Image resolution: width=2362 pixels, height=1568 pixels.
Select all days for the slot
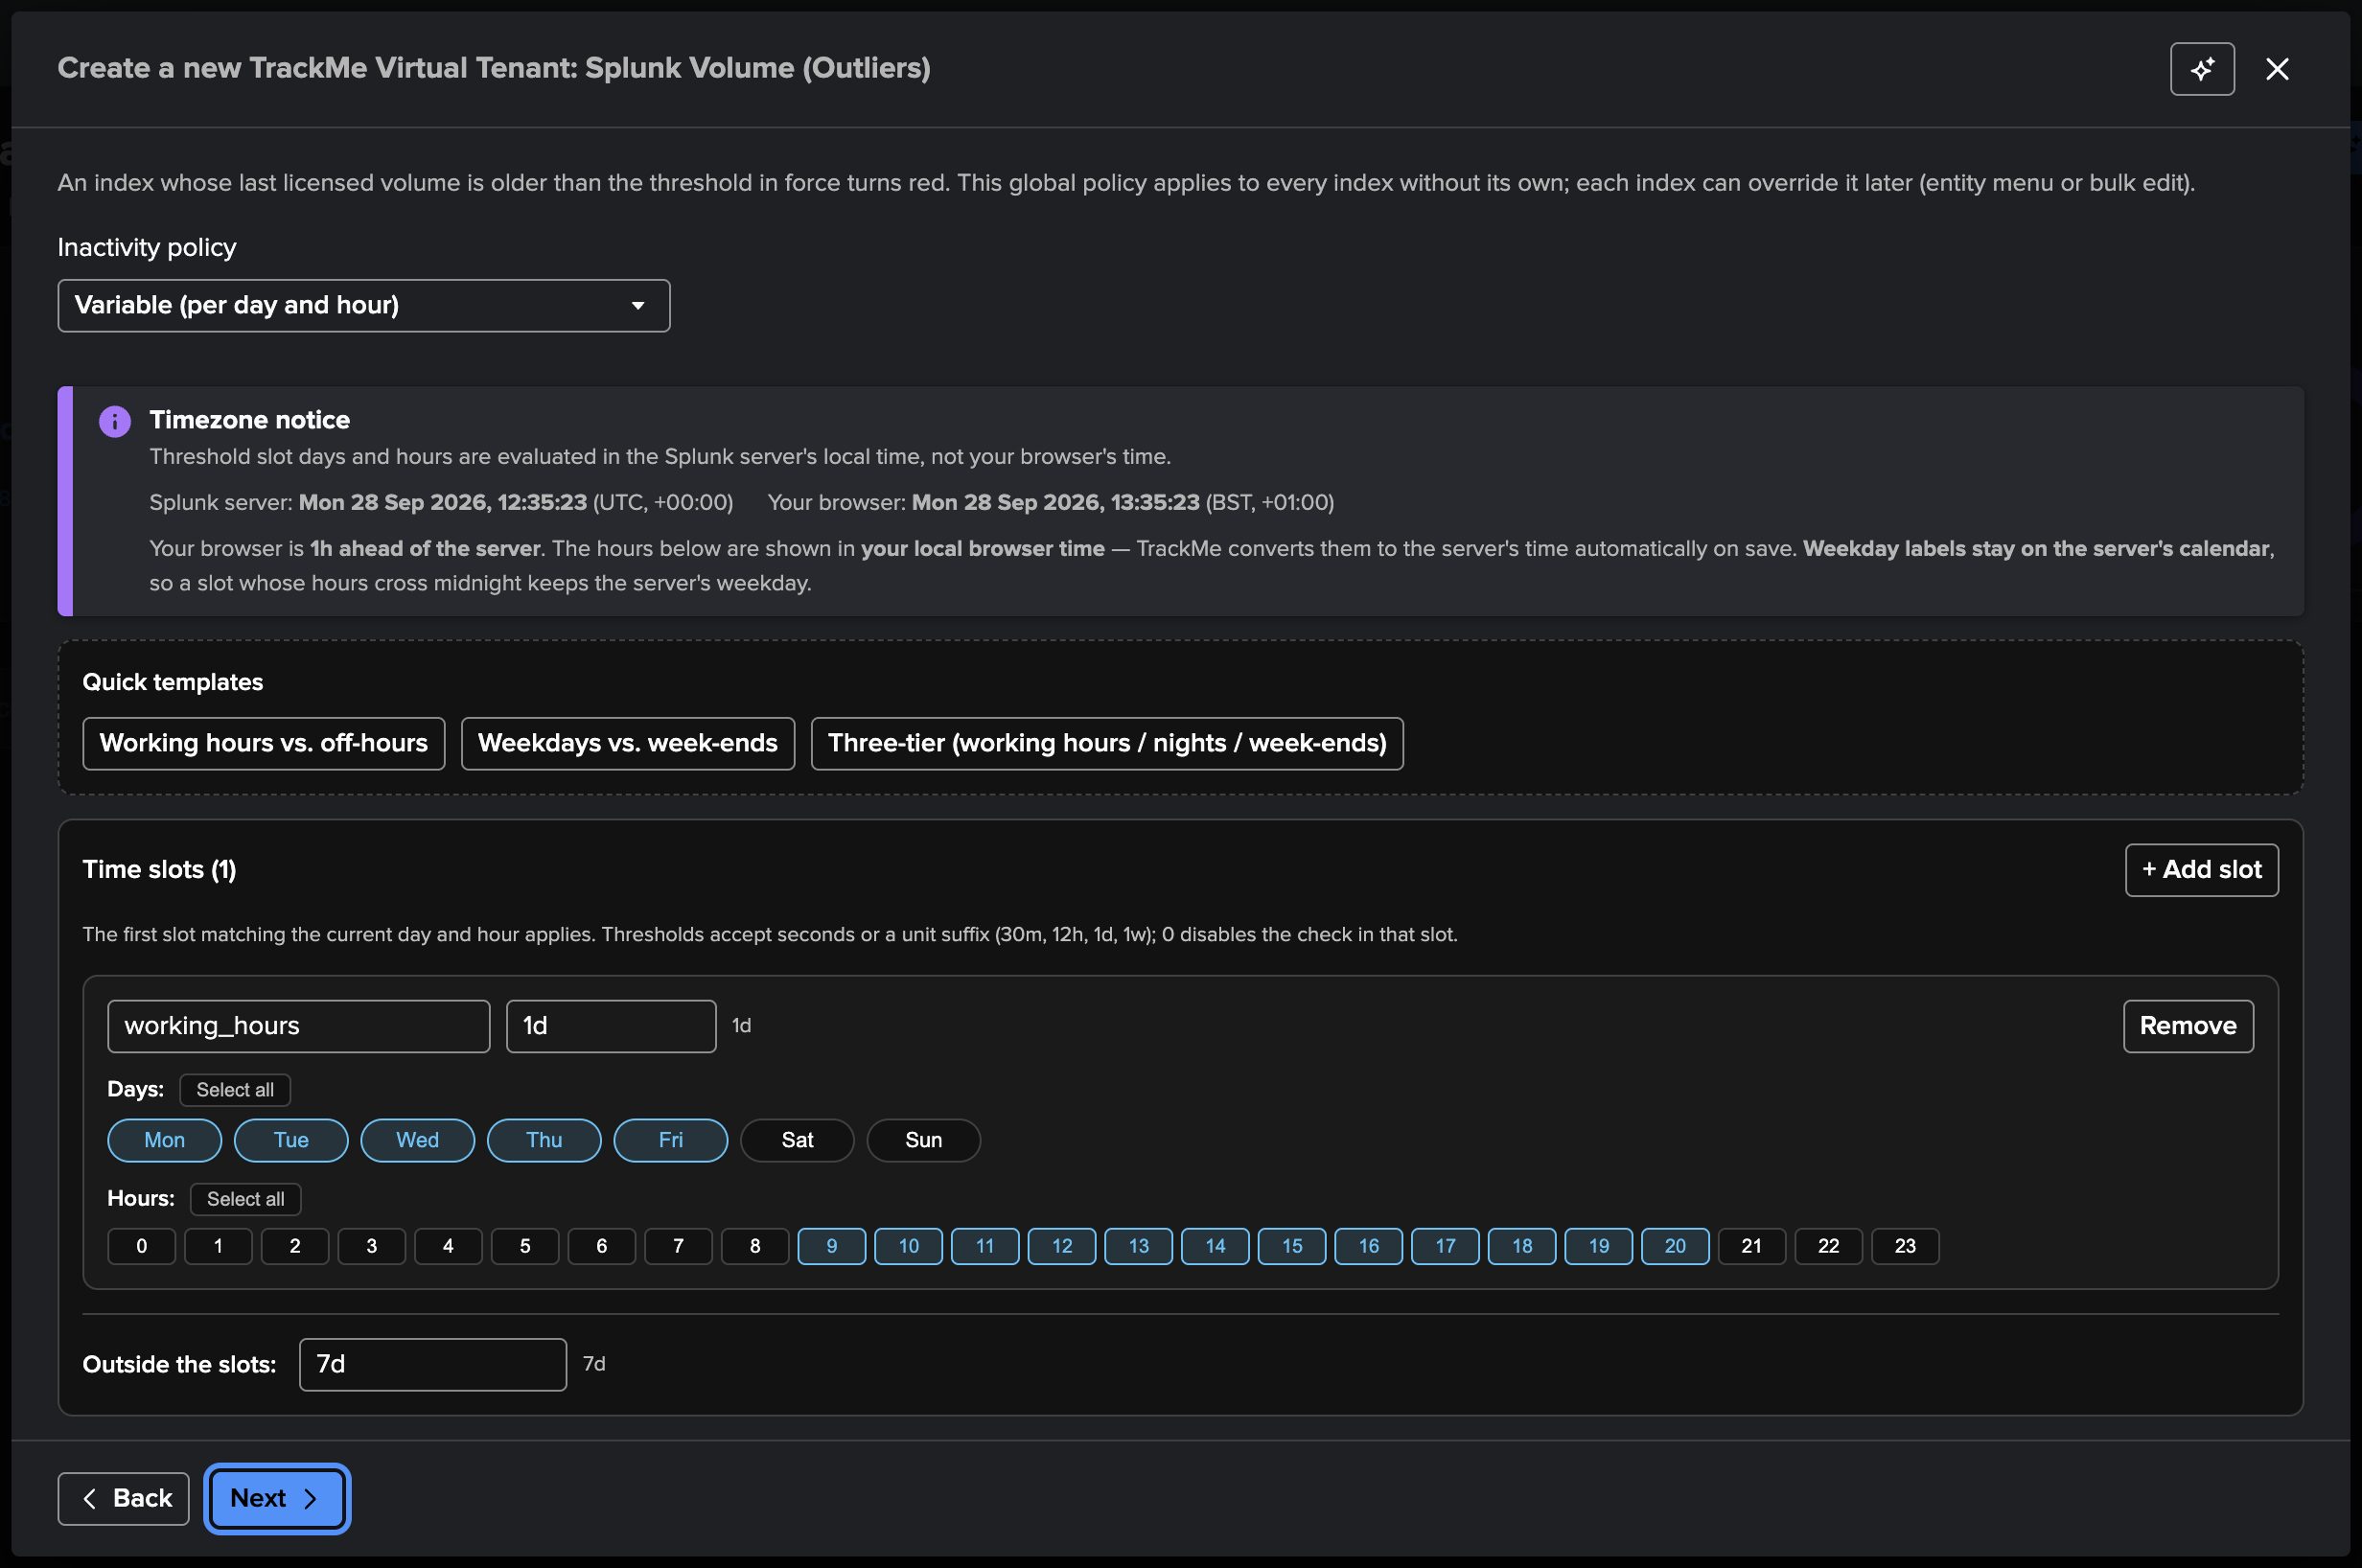click(235, 1090)
